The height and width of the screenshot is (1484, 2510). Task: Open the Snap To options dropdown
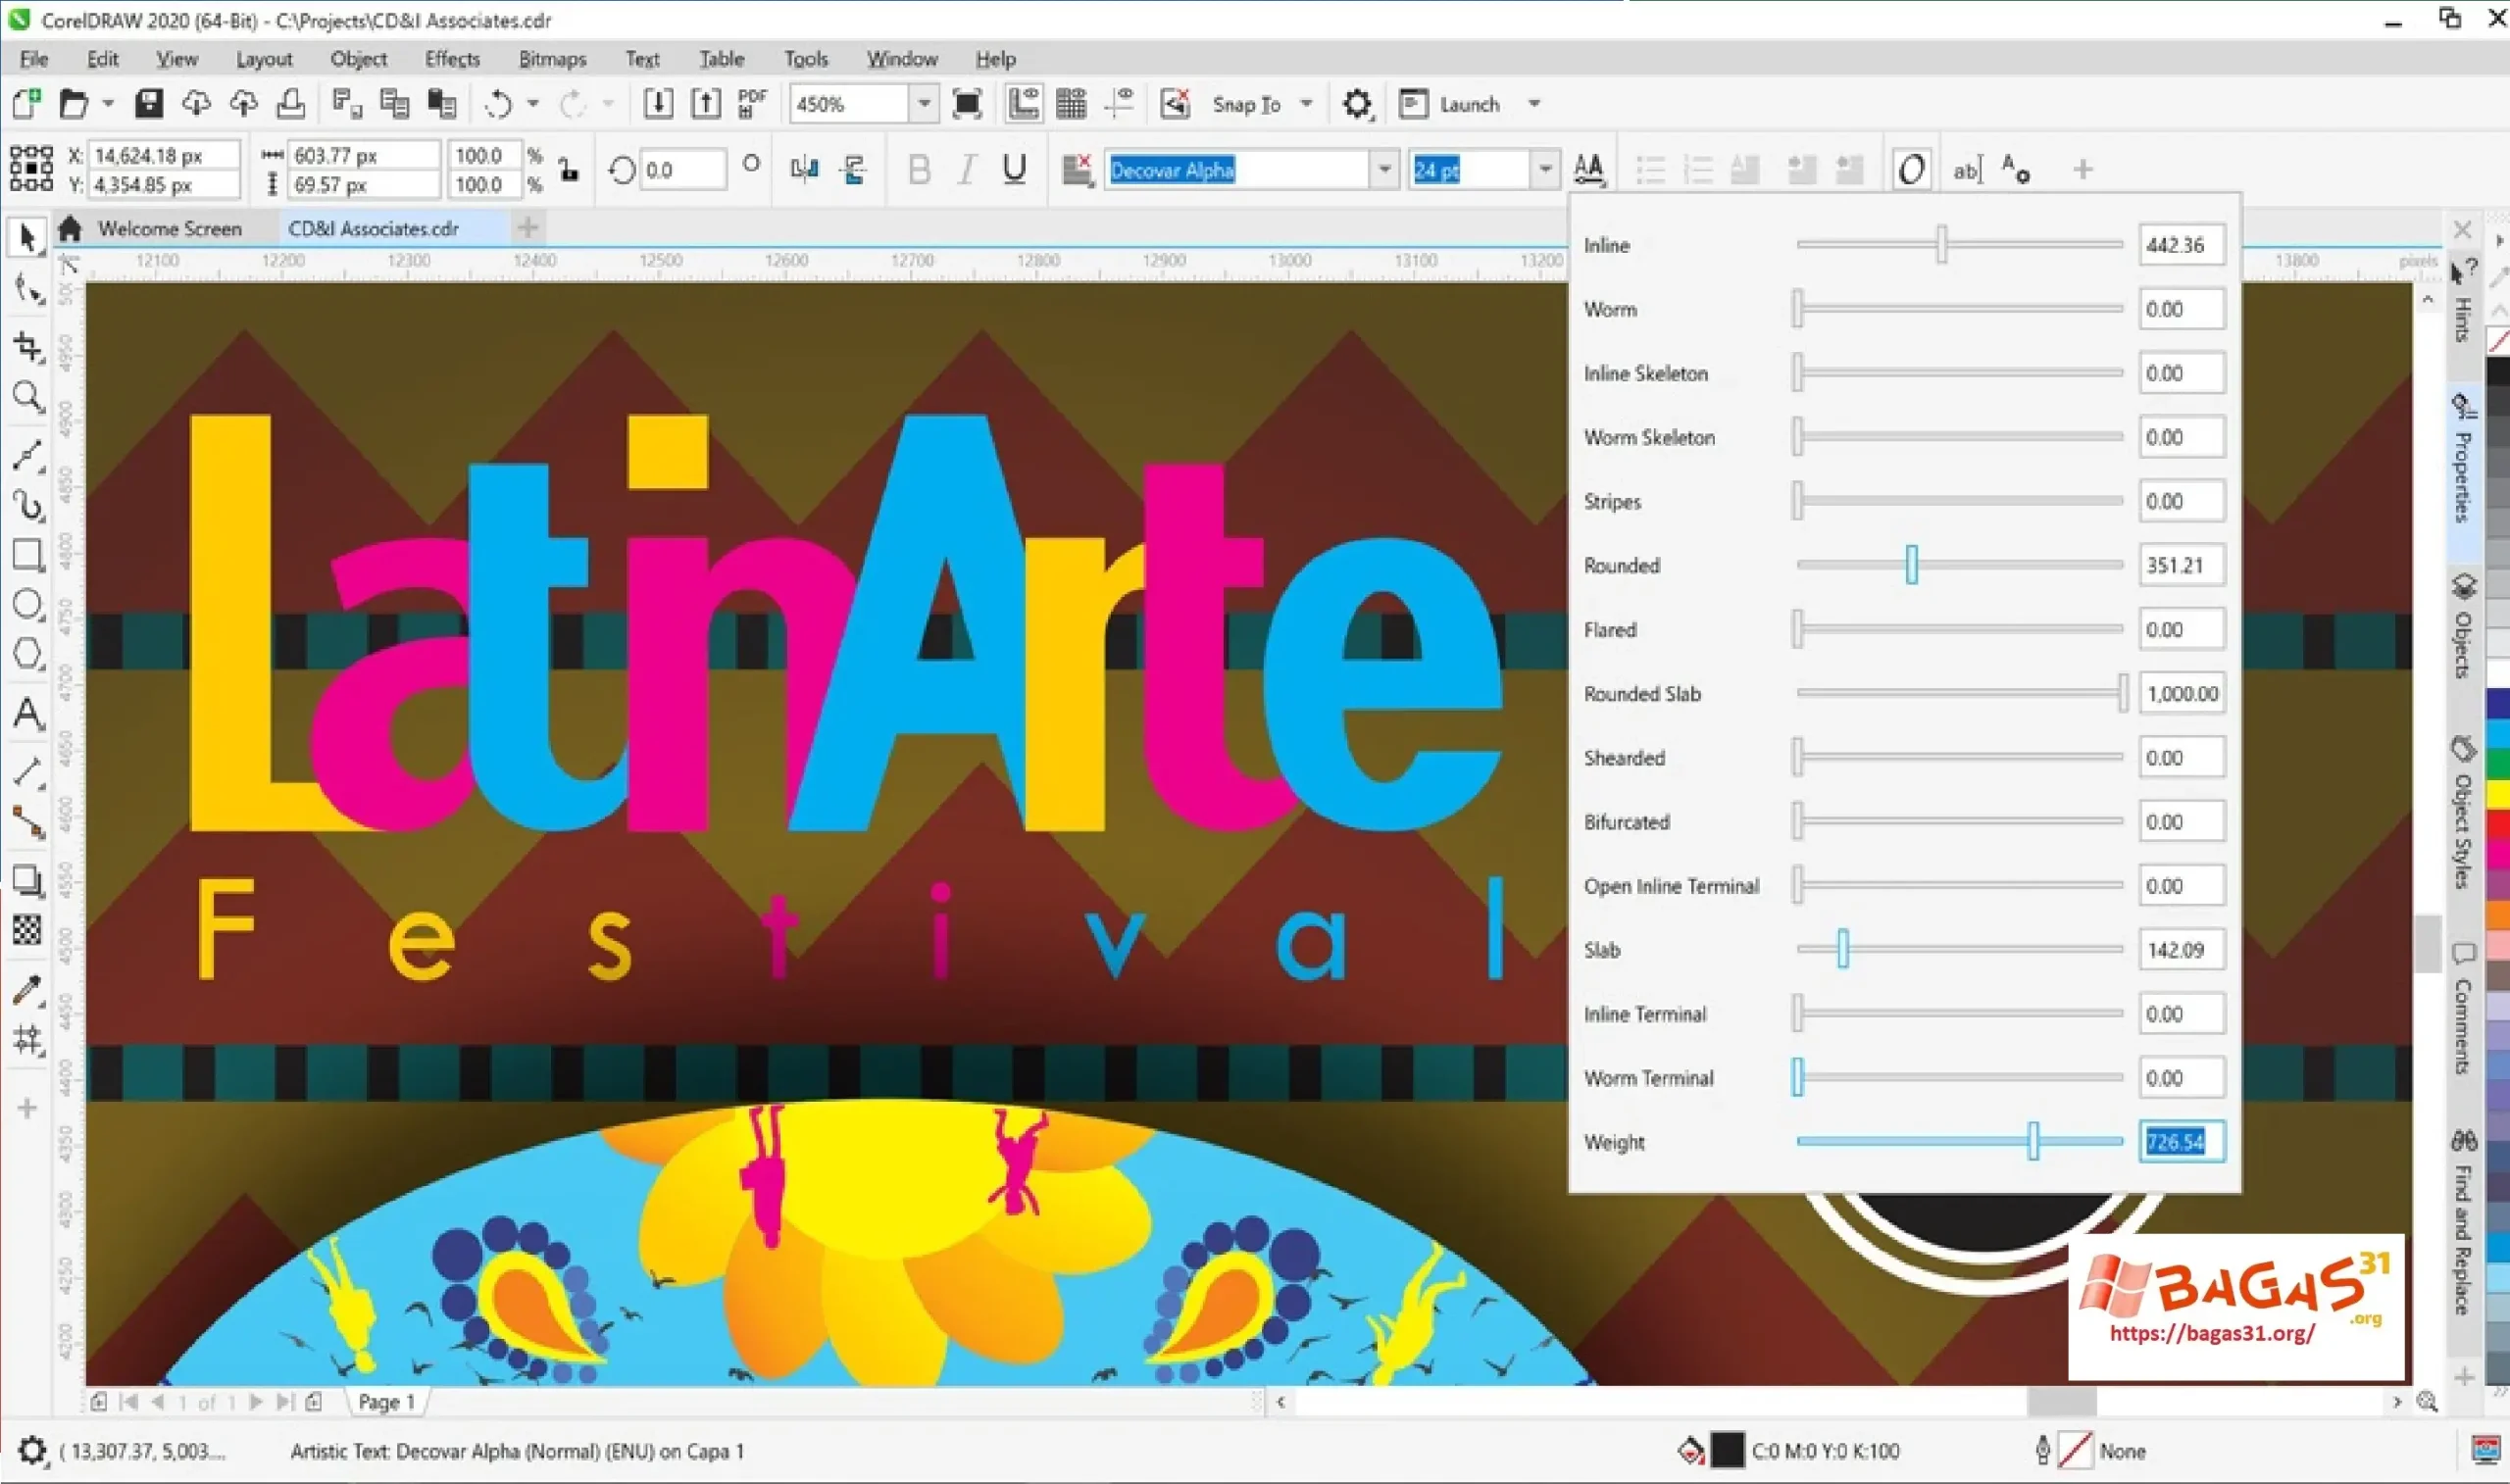click(x=1306, y=103)
